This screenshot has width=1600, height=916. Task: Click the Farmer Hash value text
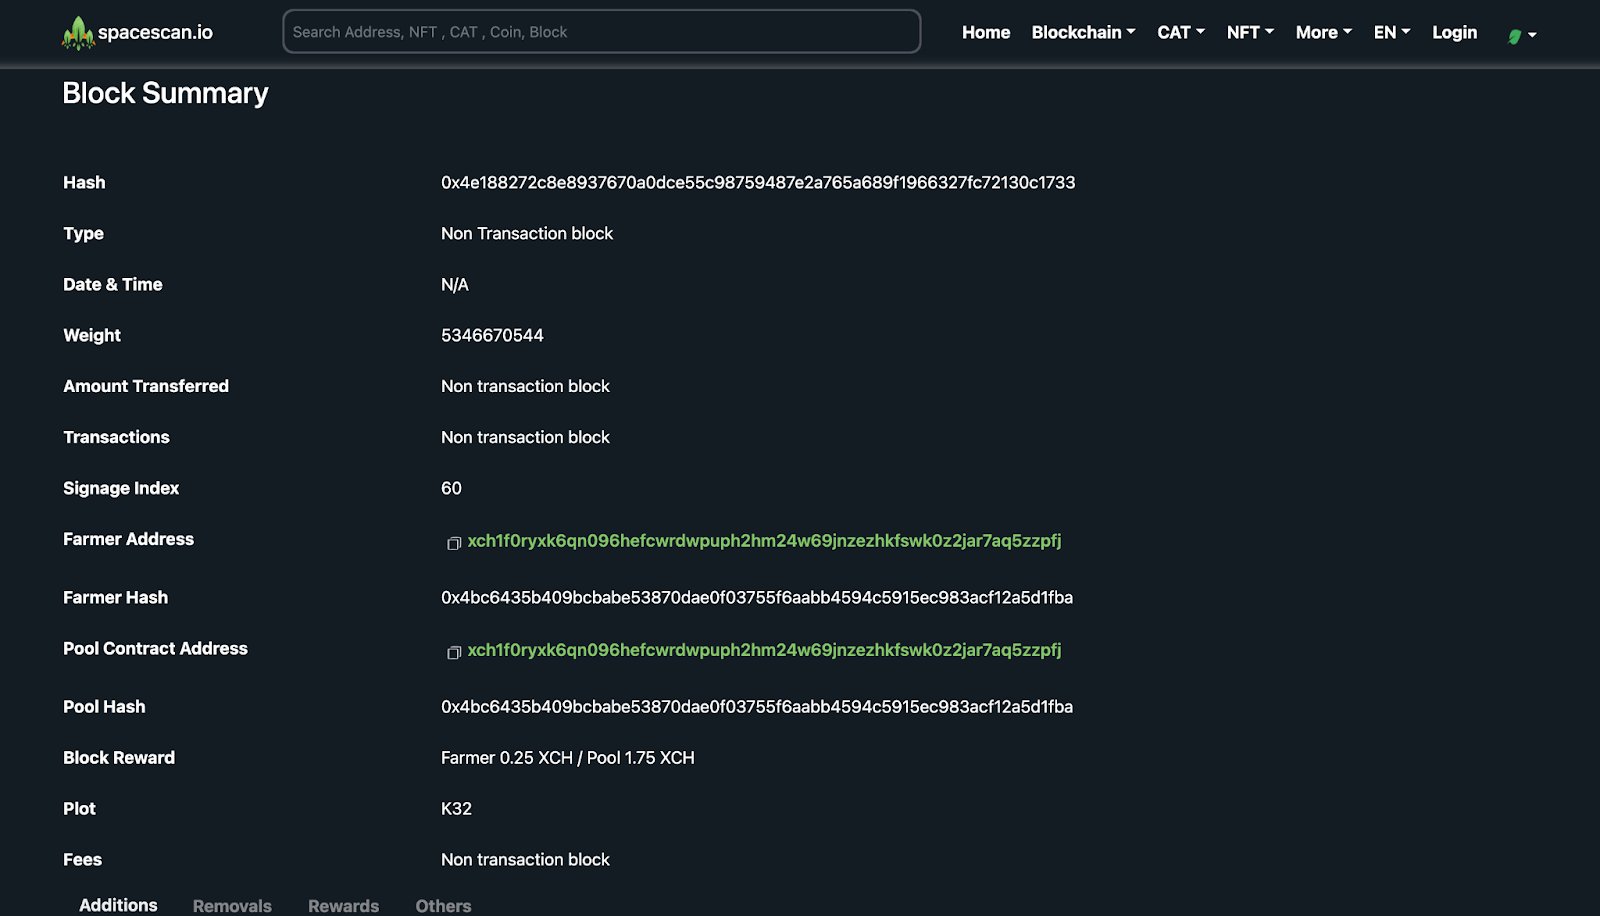[757, 598]
